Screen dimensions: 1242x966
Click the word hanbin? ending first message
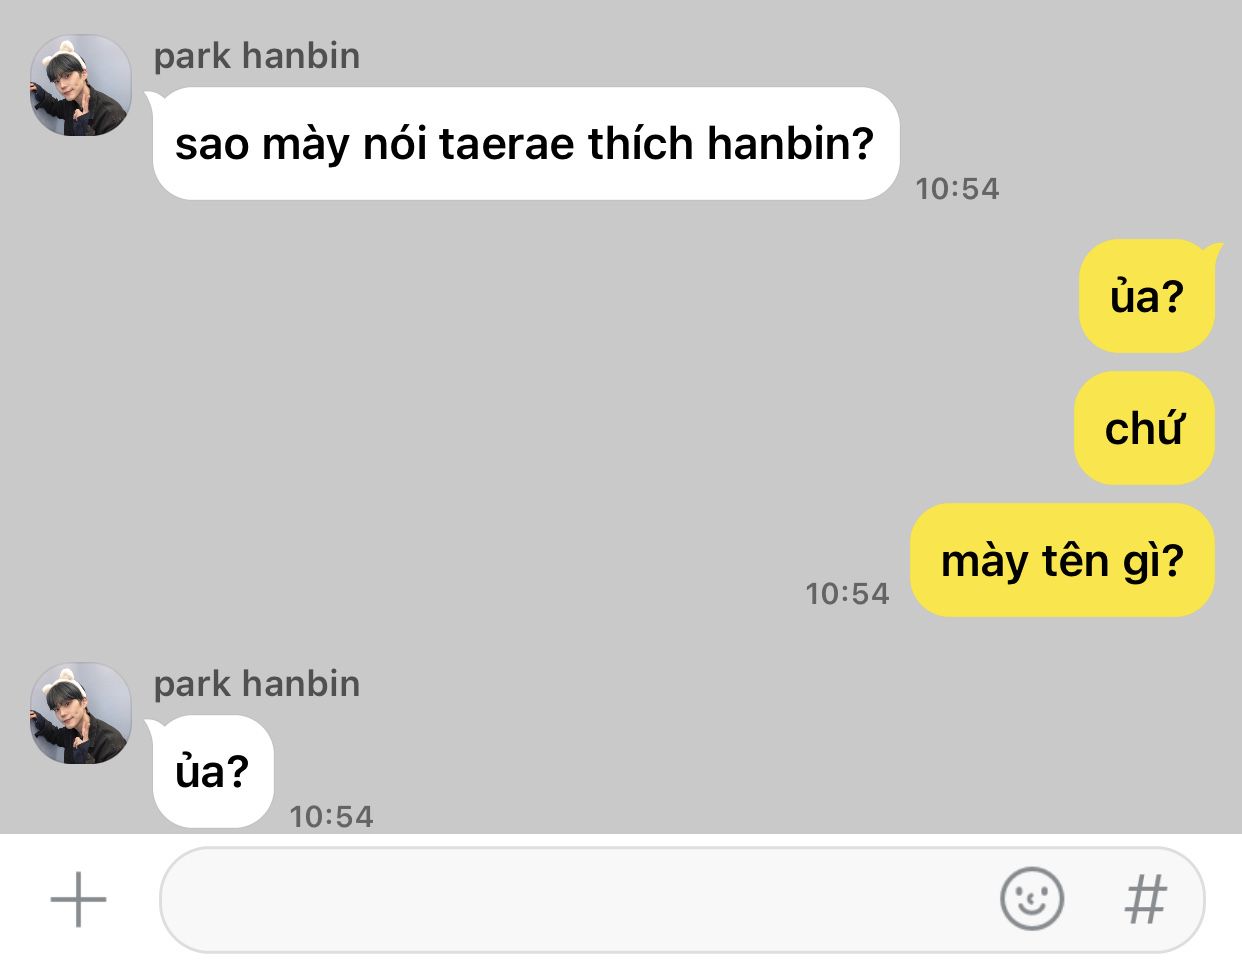[791, 144]
